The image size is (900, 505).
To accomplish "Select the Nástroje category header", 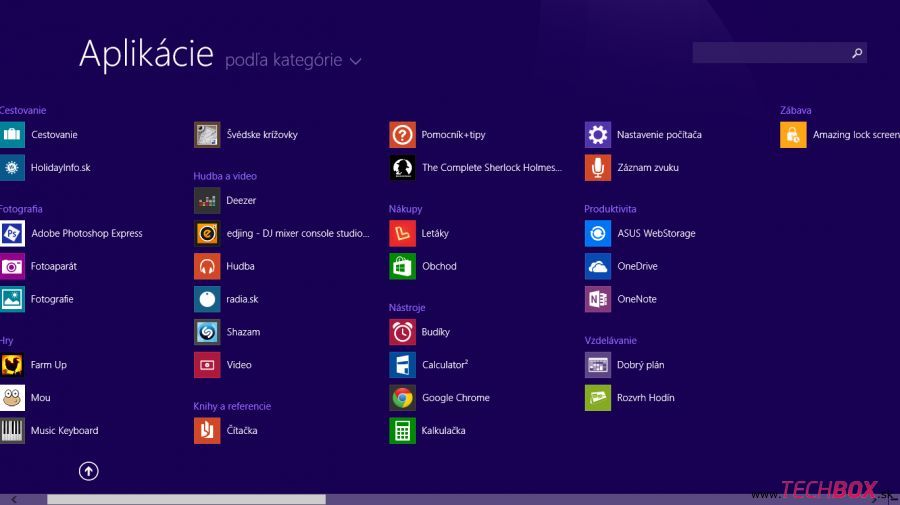I will 407,308.
